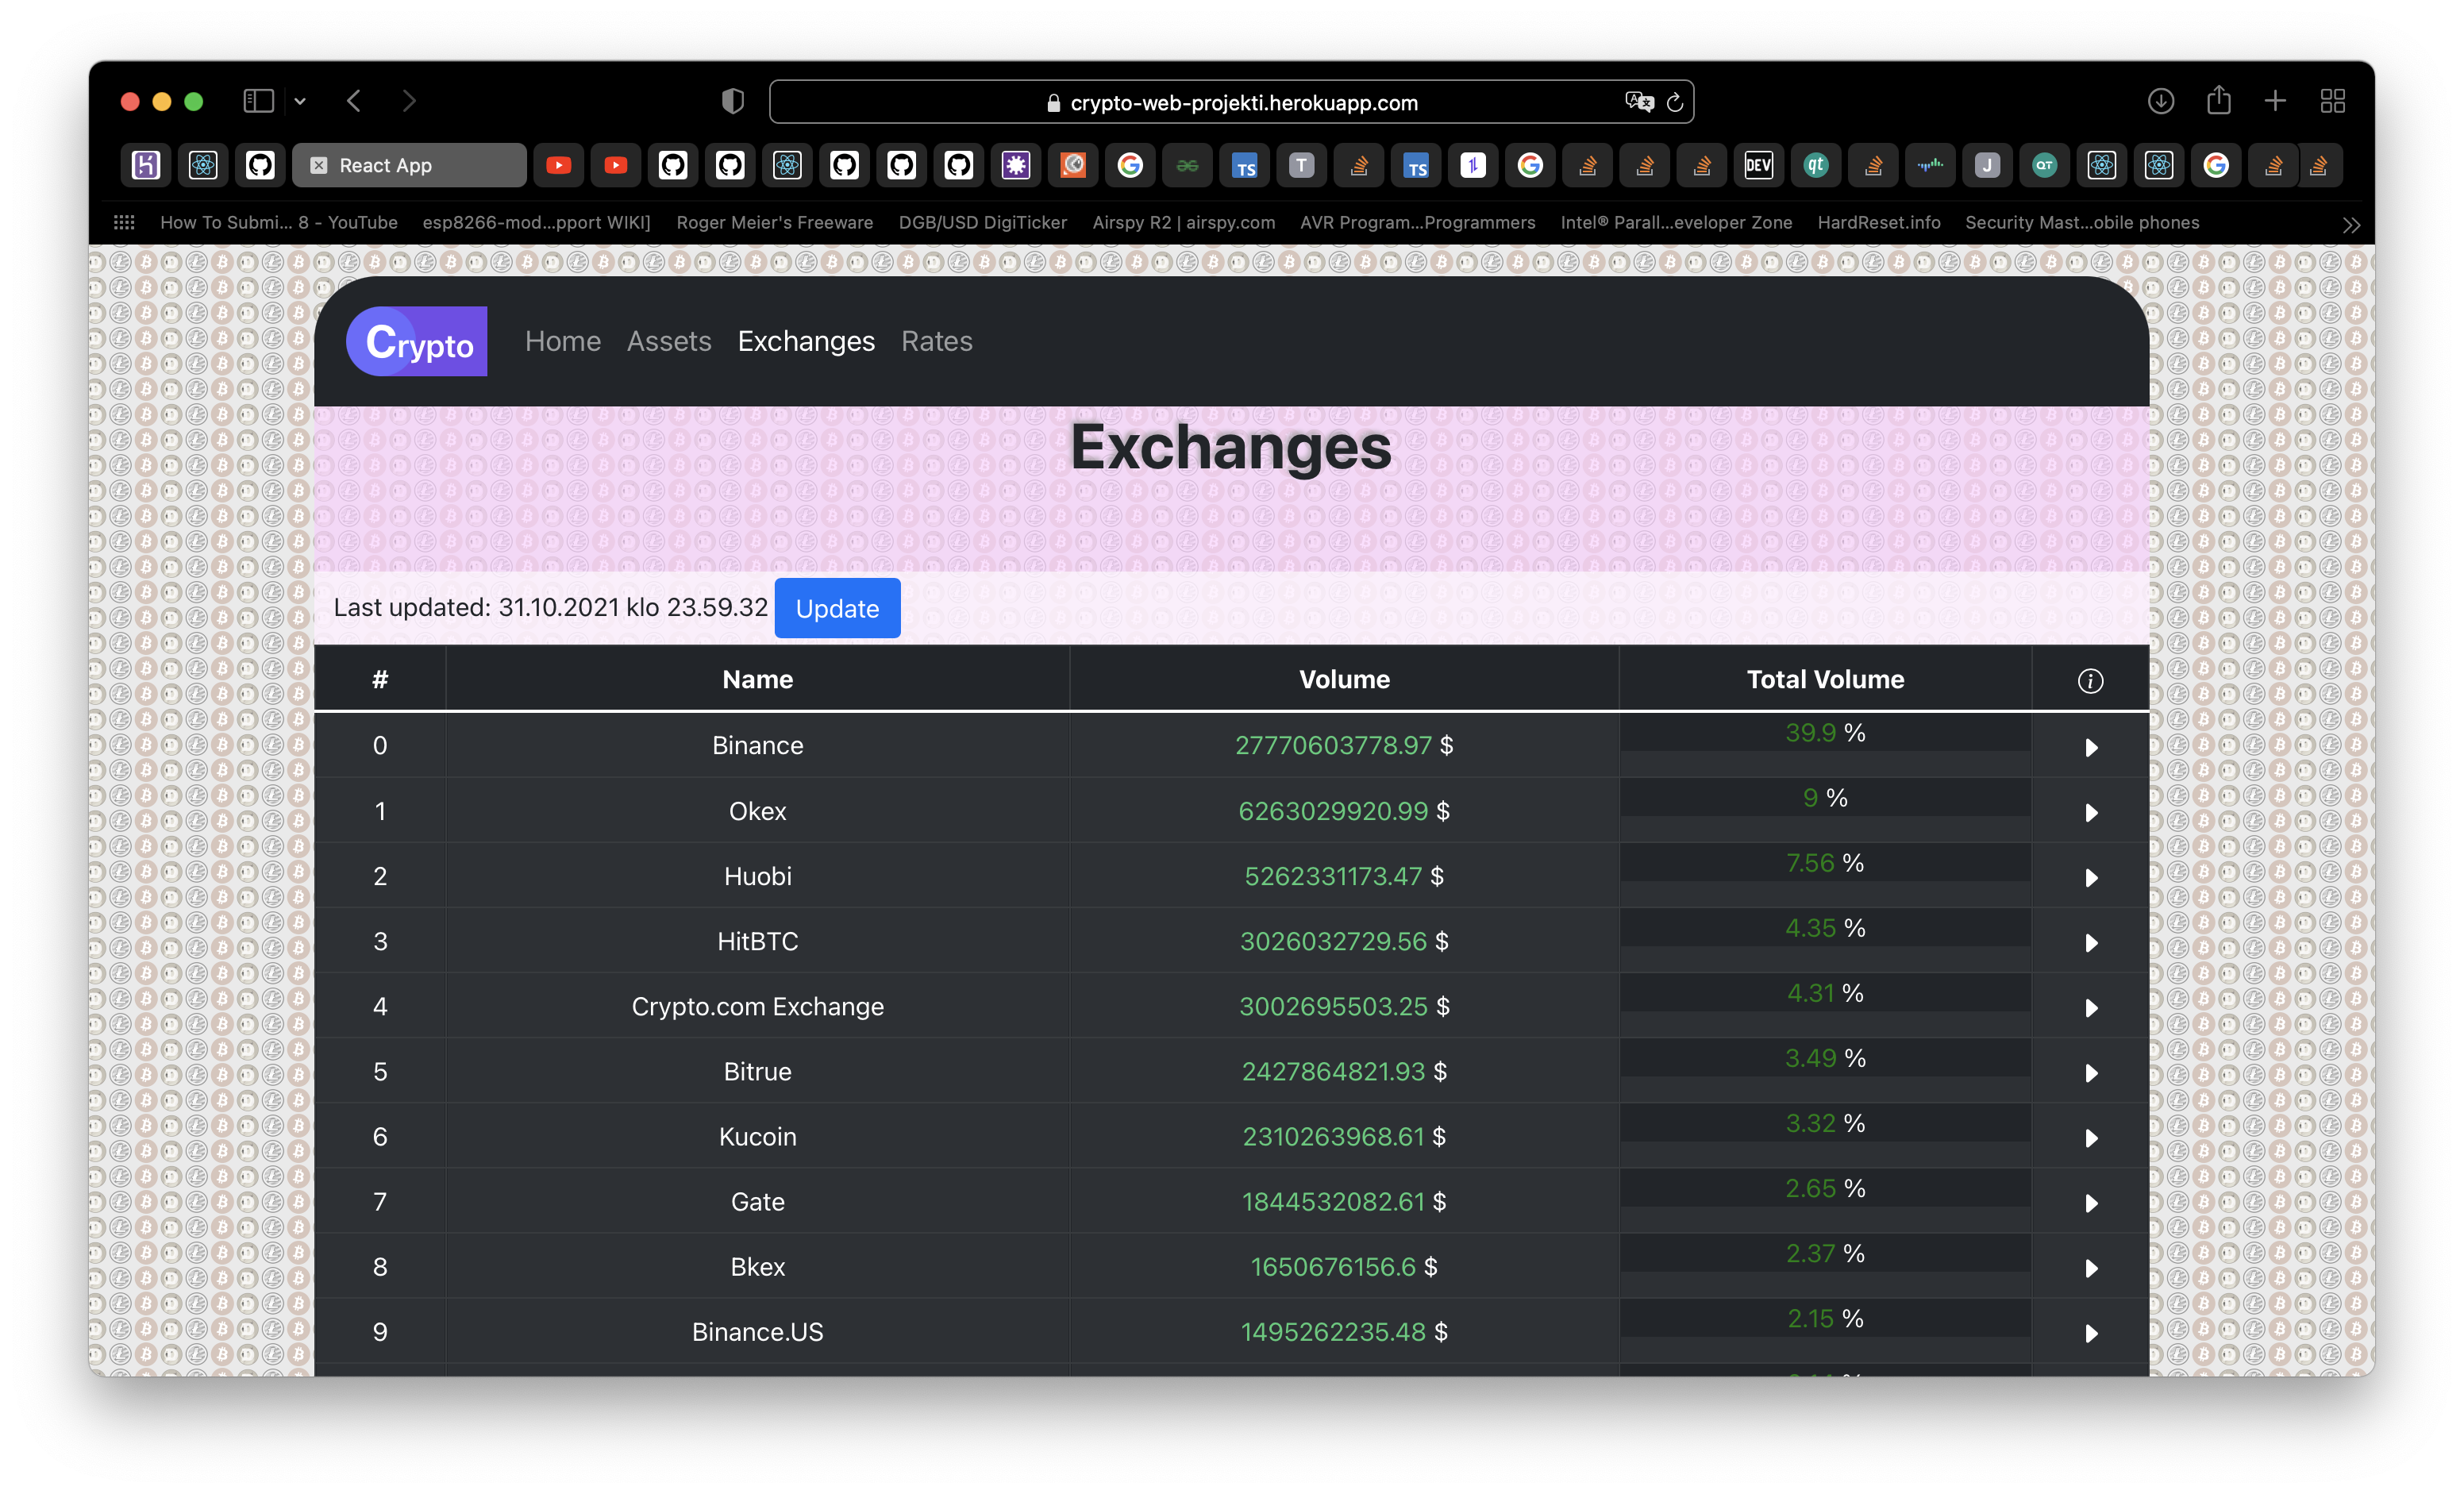Open the Rates nav link
2464x1494 pixels.
936,341
